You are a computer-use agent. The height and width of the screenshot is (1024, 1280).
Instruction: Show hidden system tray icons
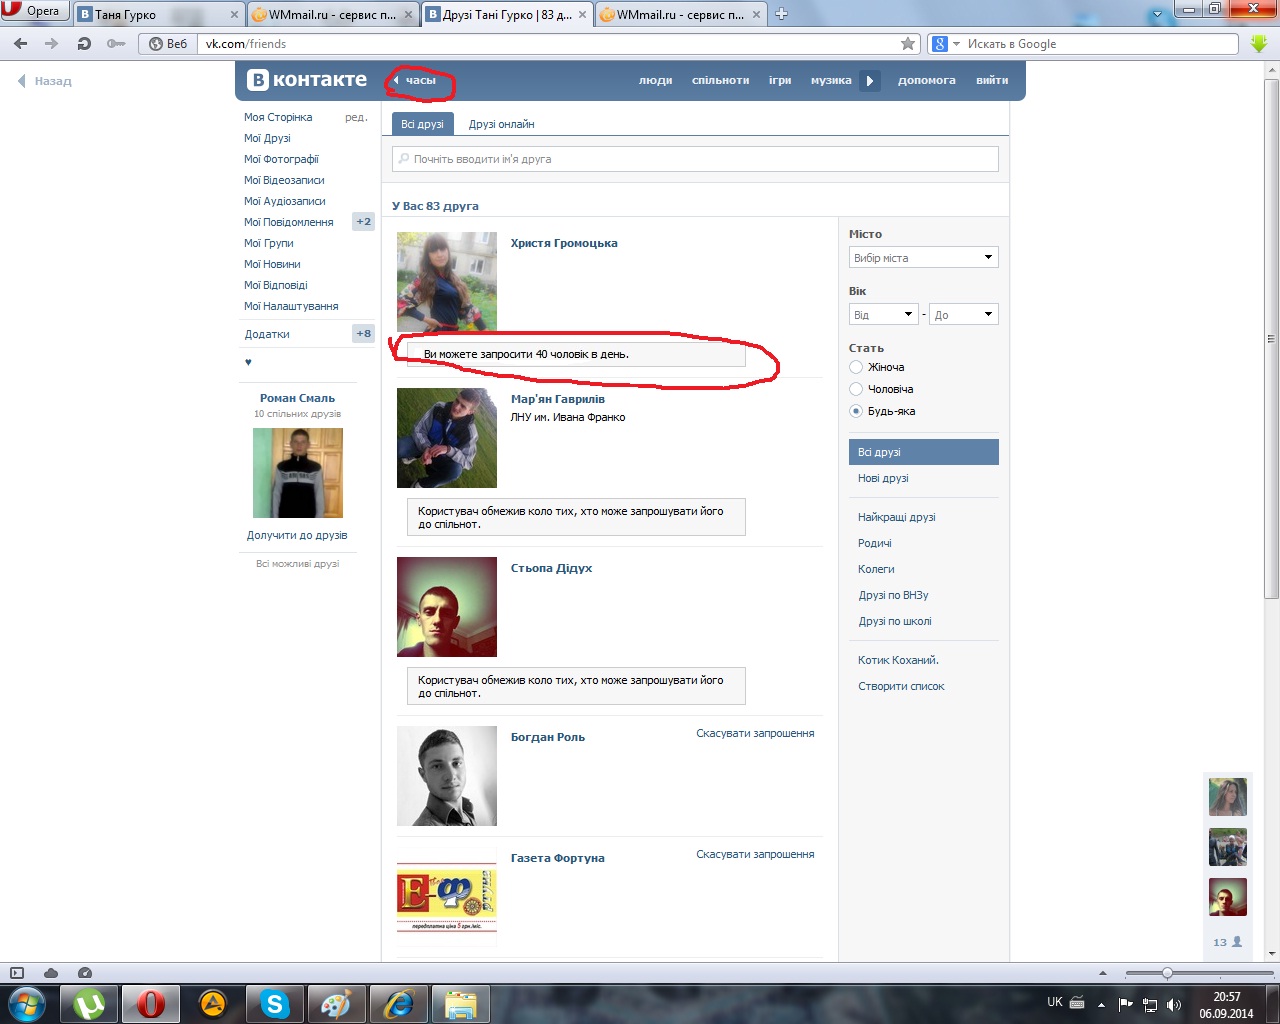tap(1101, 1005)
